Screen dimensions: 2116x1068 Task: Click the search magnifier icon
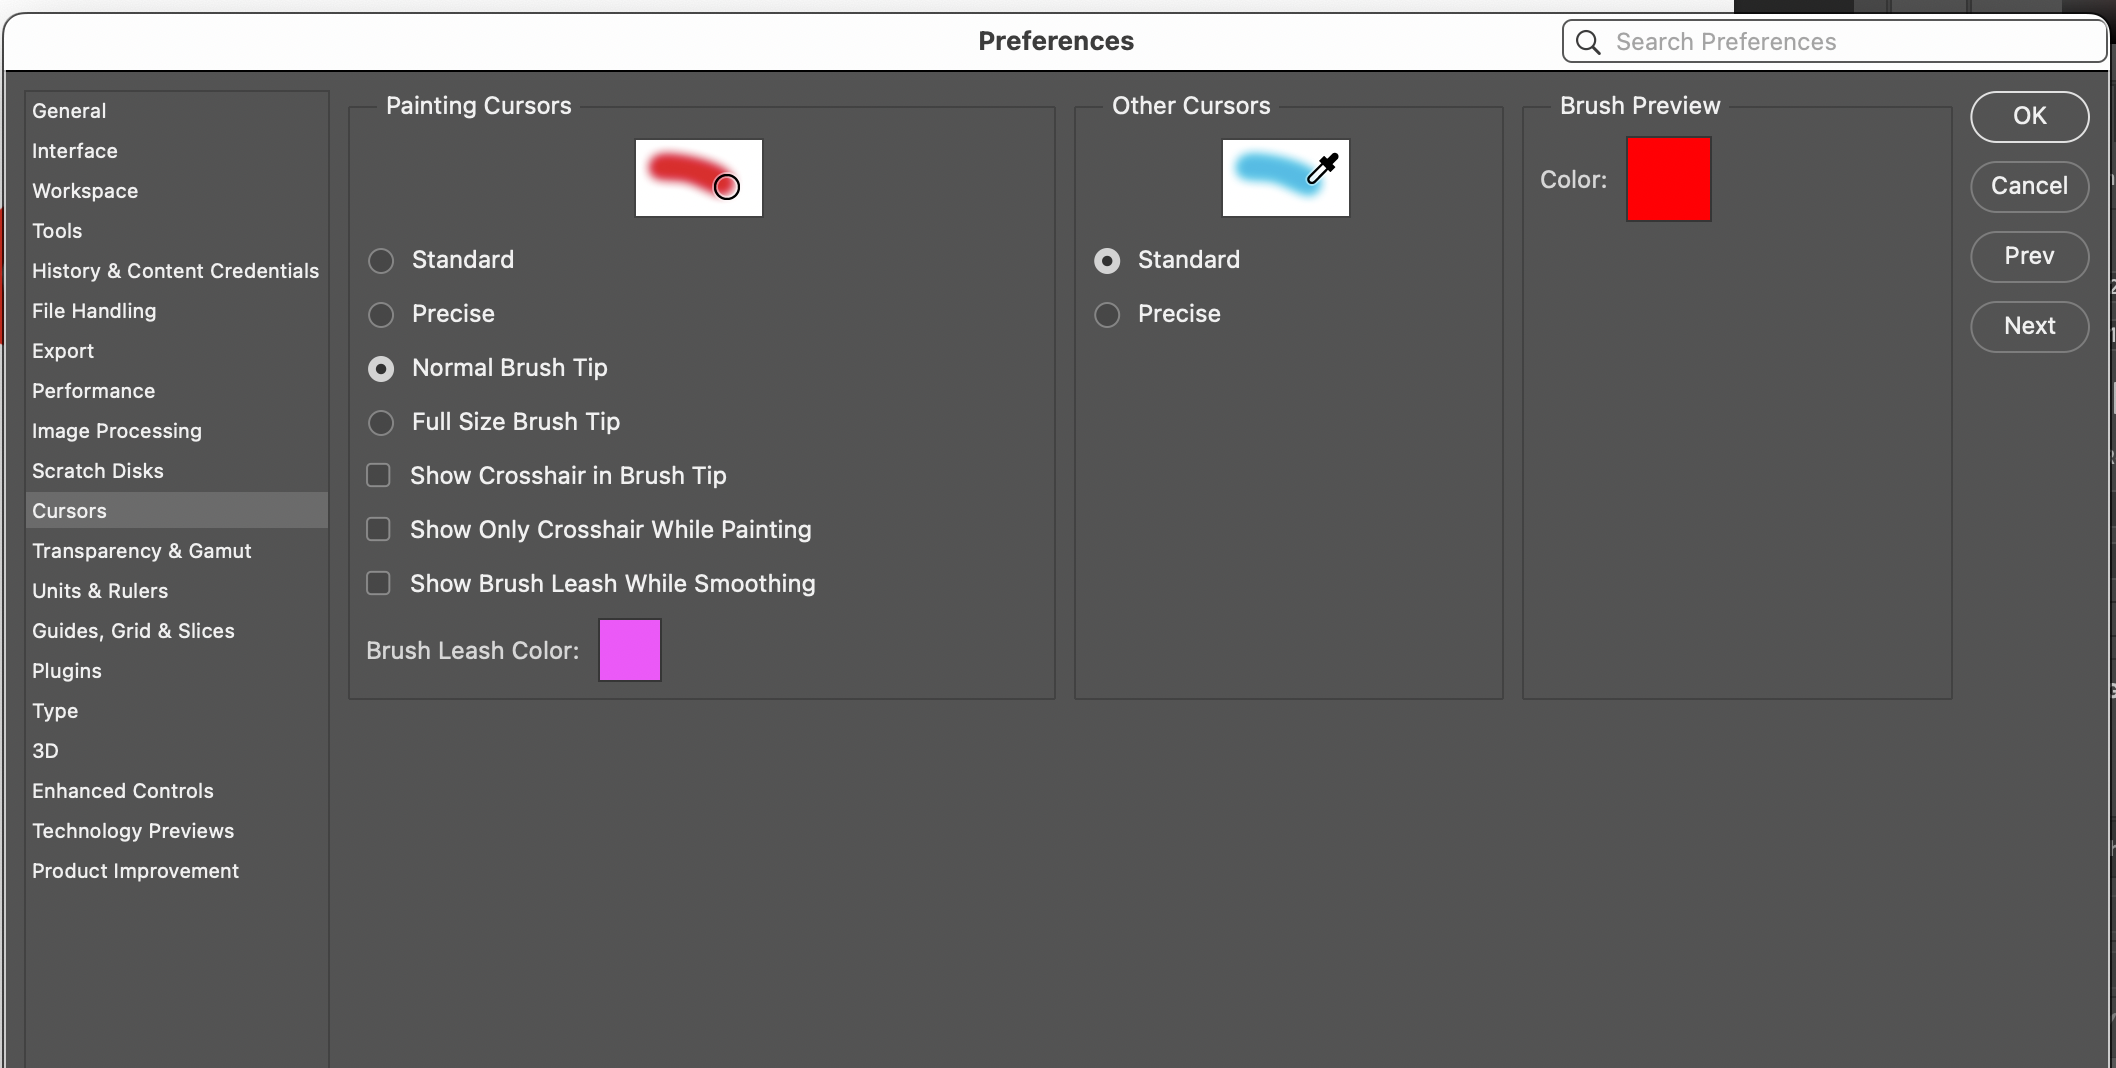point(1587,41)
